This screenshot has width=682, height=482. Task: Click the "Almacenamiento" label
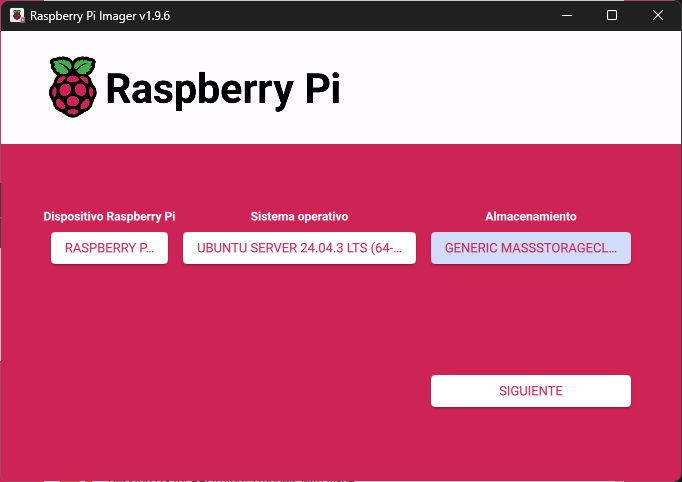(x=530, y=216)
